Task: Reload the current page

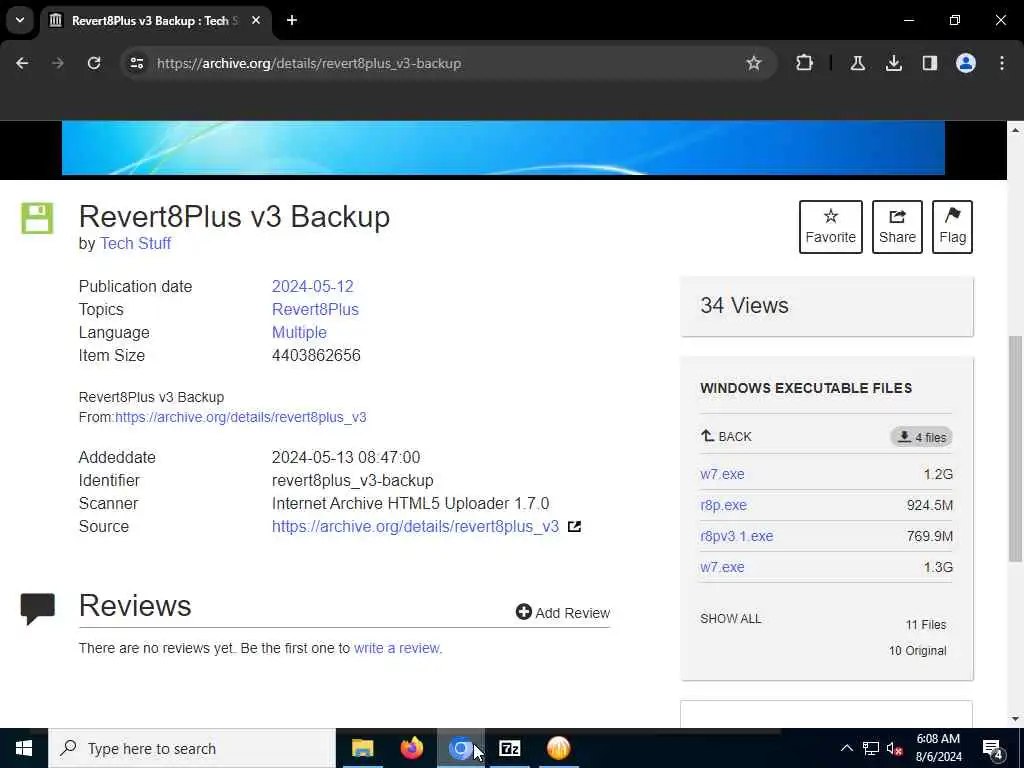Action: pos(94,63)
